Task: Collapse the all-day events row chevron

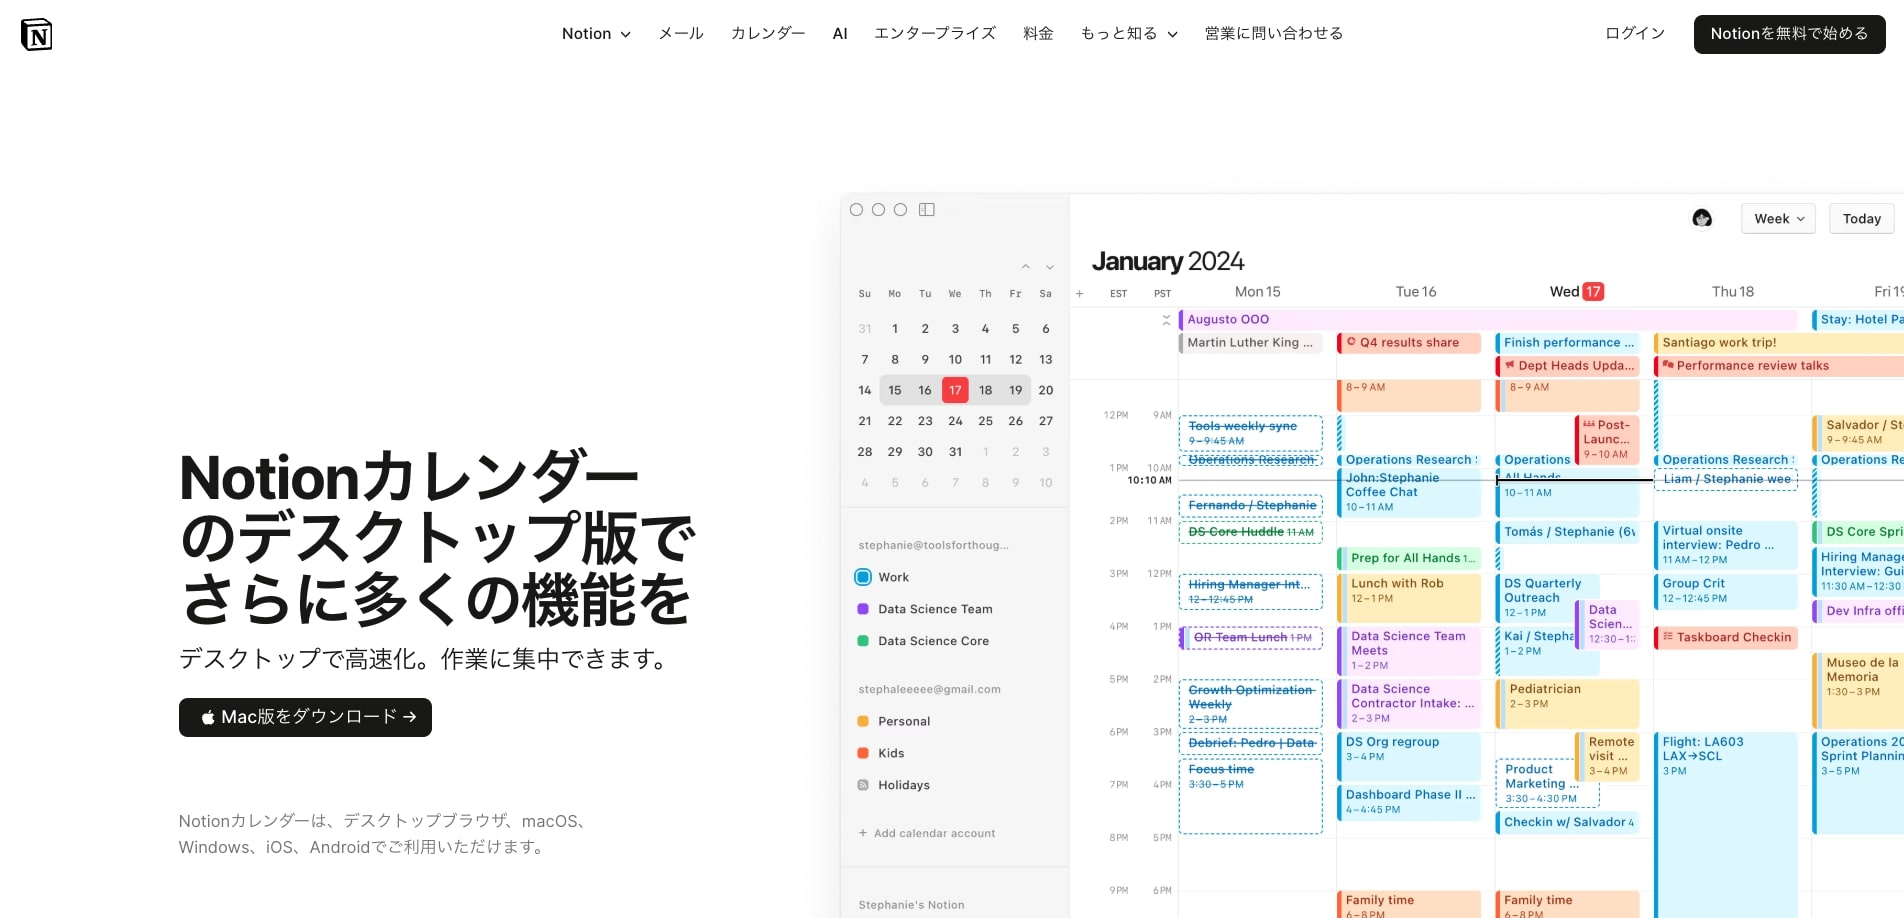Action: tap(1166, 319)
